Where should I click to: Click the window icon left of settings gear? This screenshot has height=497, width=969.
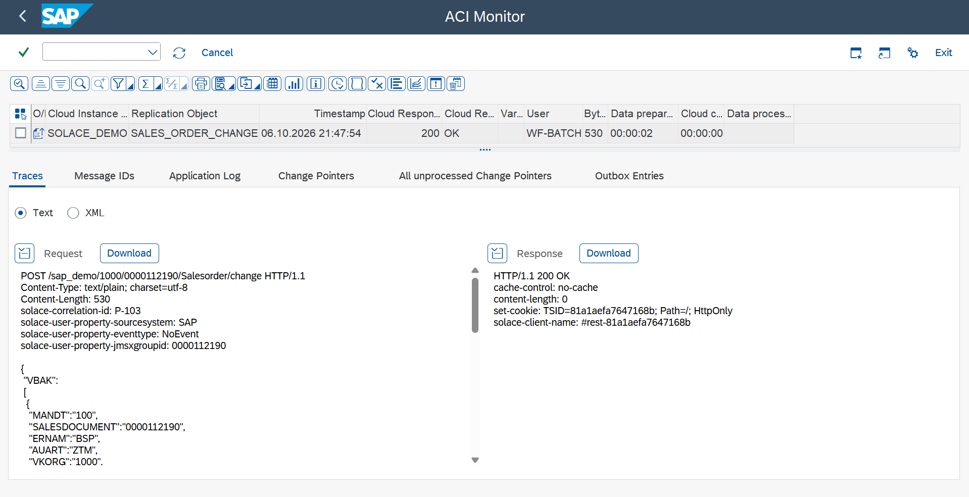click(884, 53)
